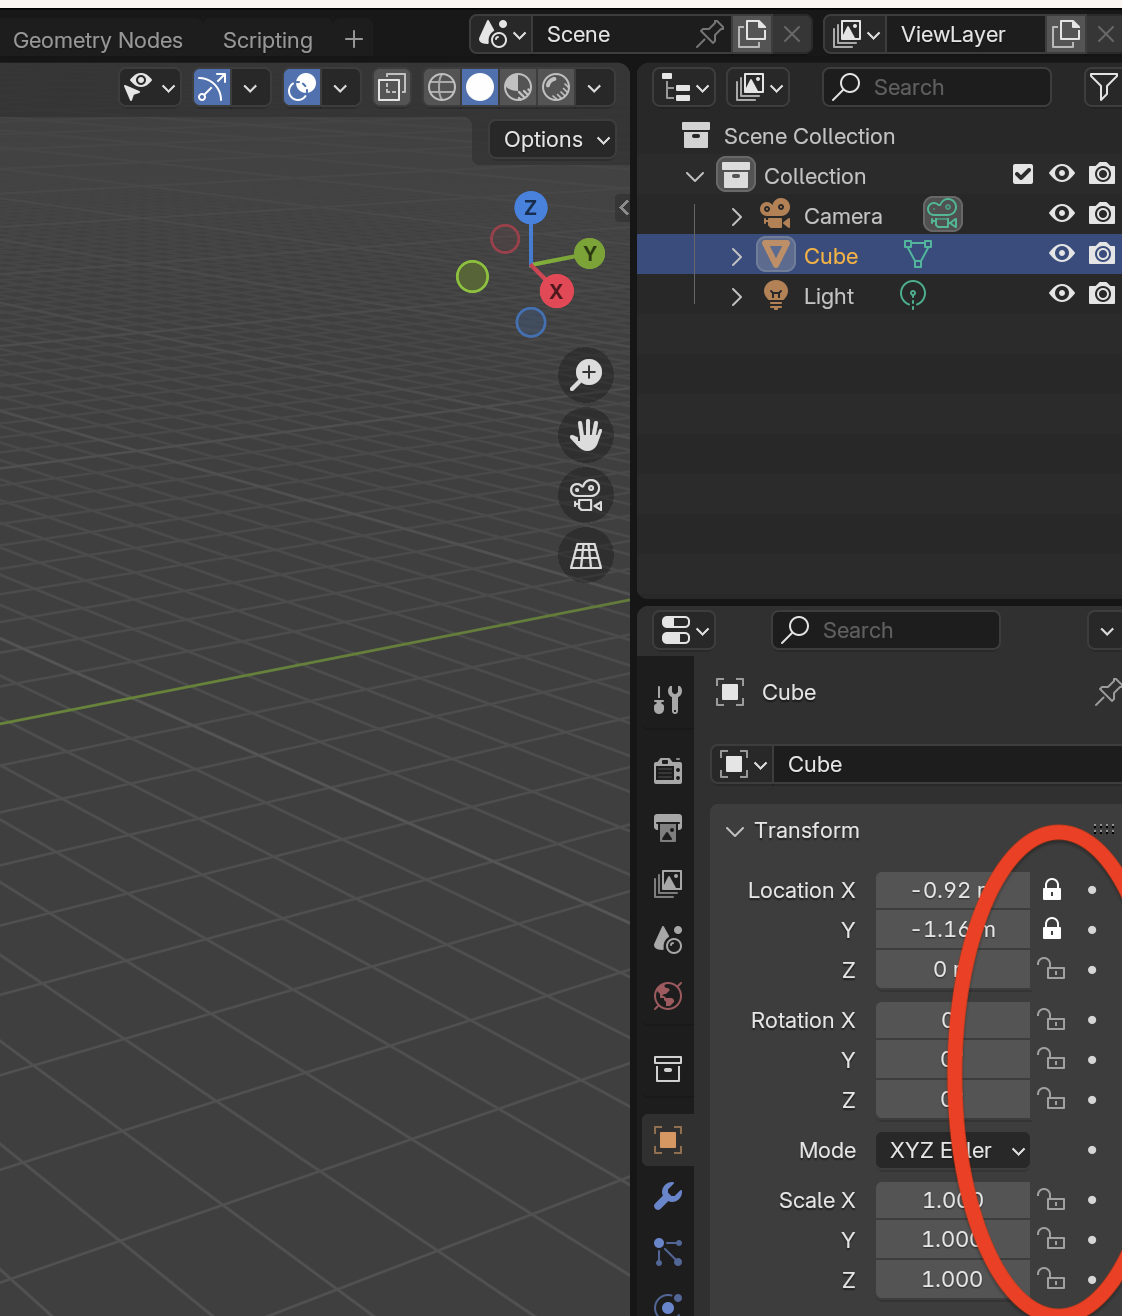1122x1316 pixels.
Task: Expand the Cube item in Outliner
Action: 737,256
